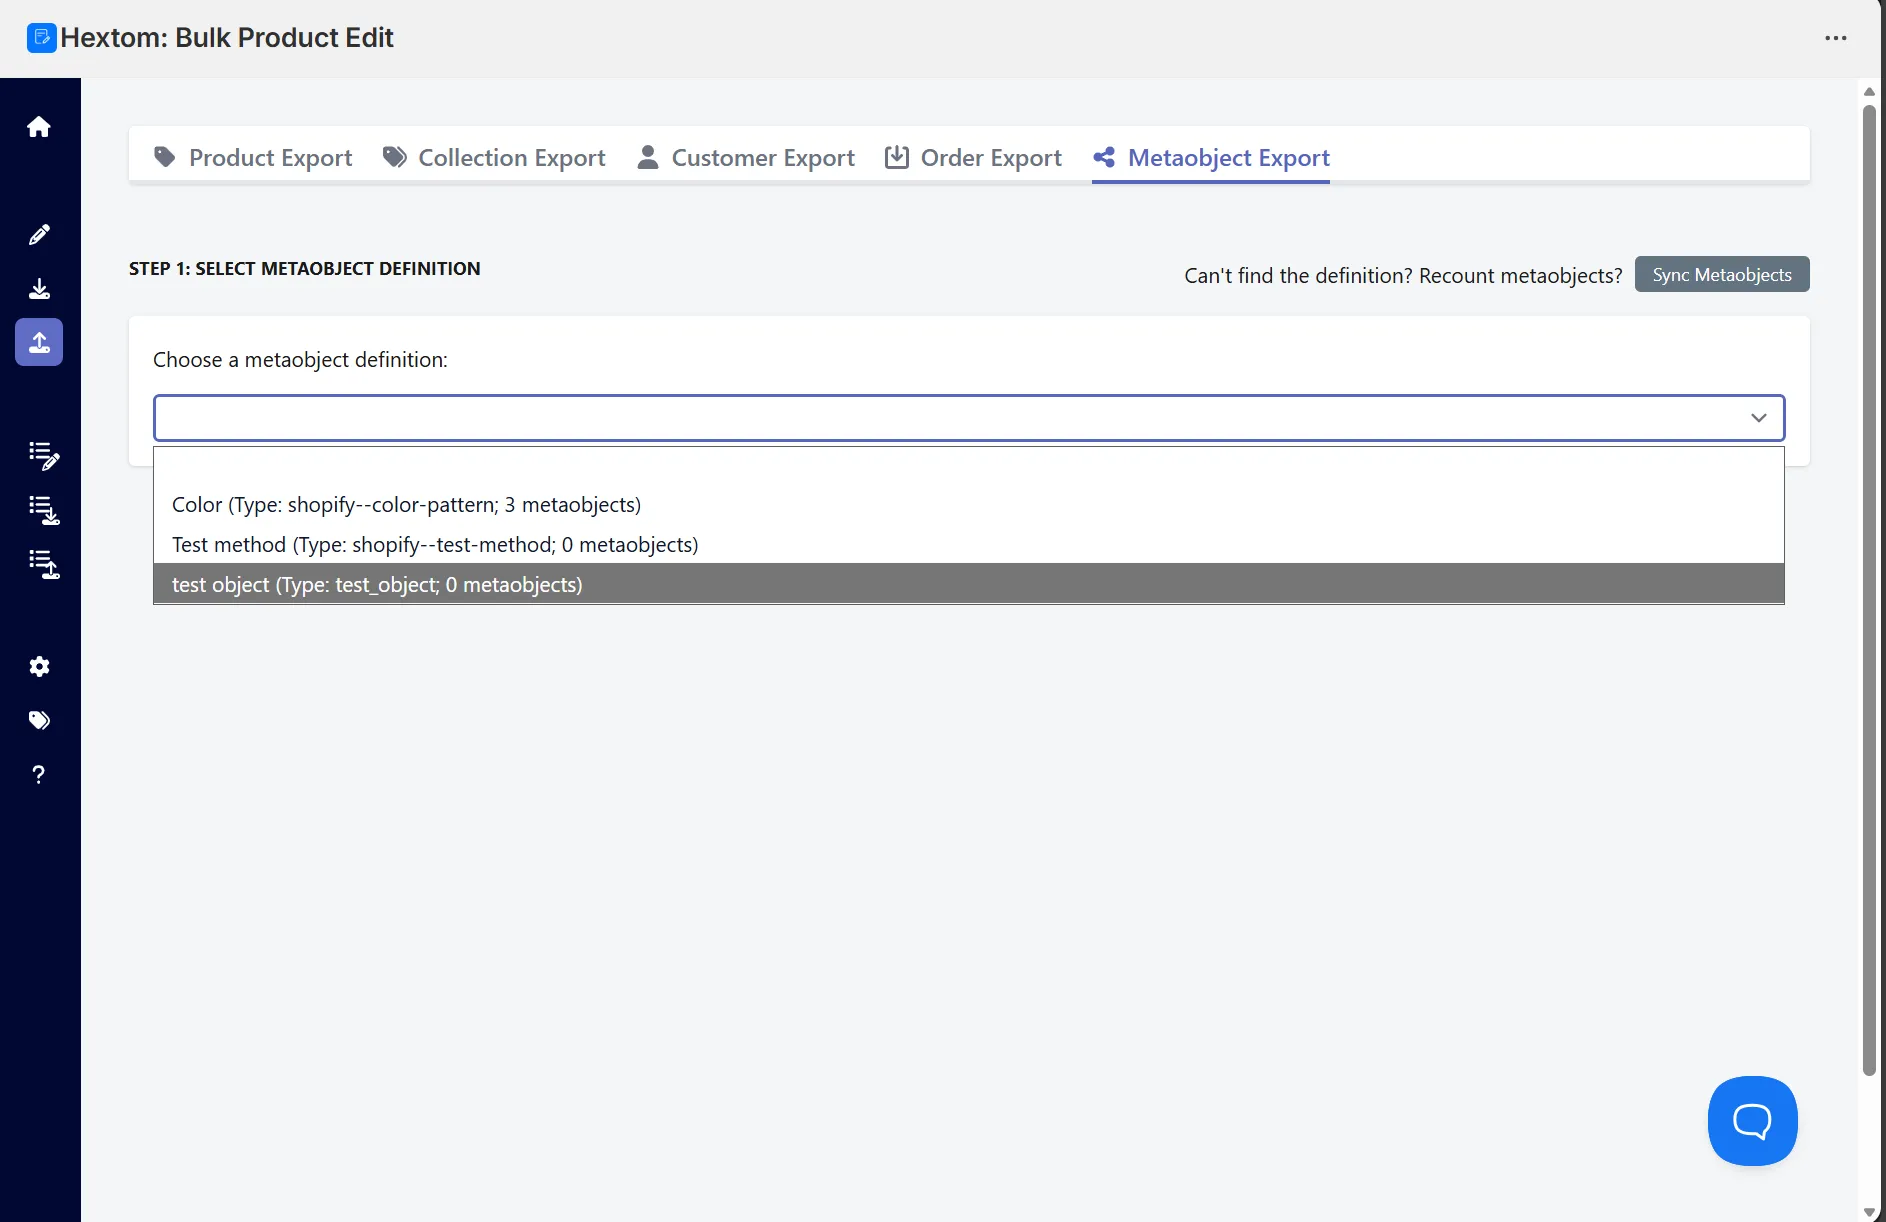Open the task list with pencil icon

tap(43, 455)
